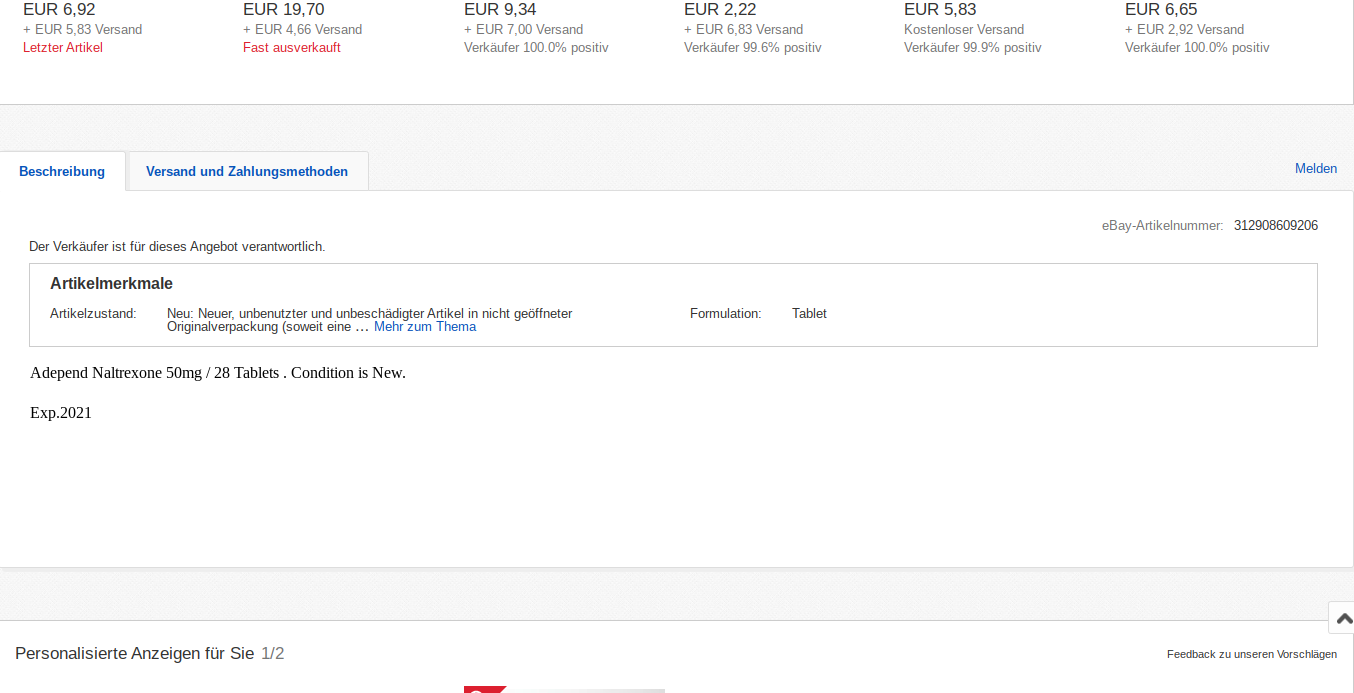Click the Personalisierte Anzeigen für Sie heading
This screenshot has width=1354, height=693.
coord(135,654)
